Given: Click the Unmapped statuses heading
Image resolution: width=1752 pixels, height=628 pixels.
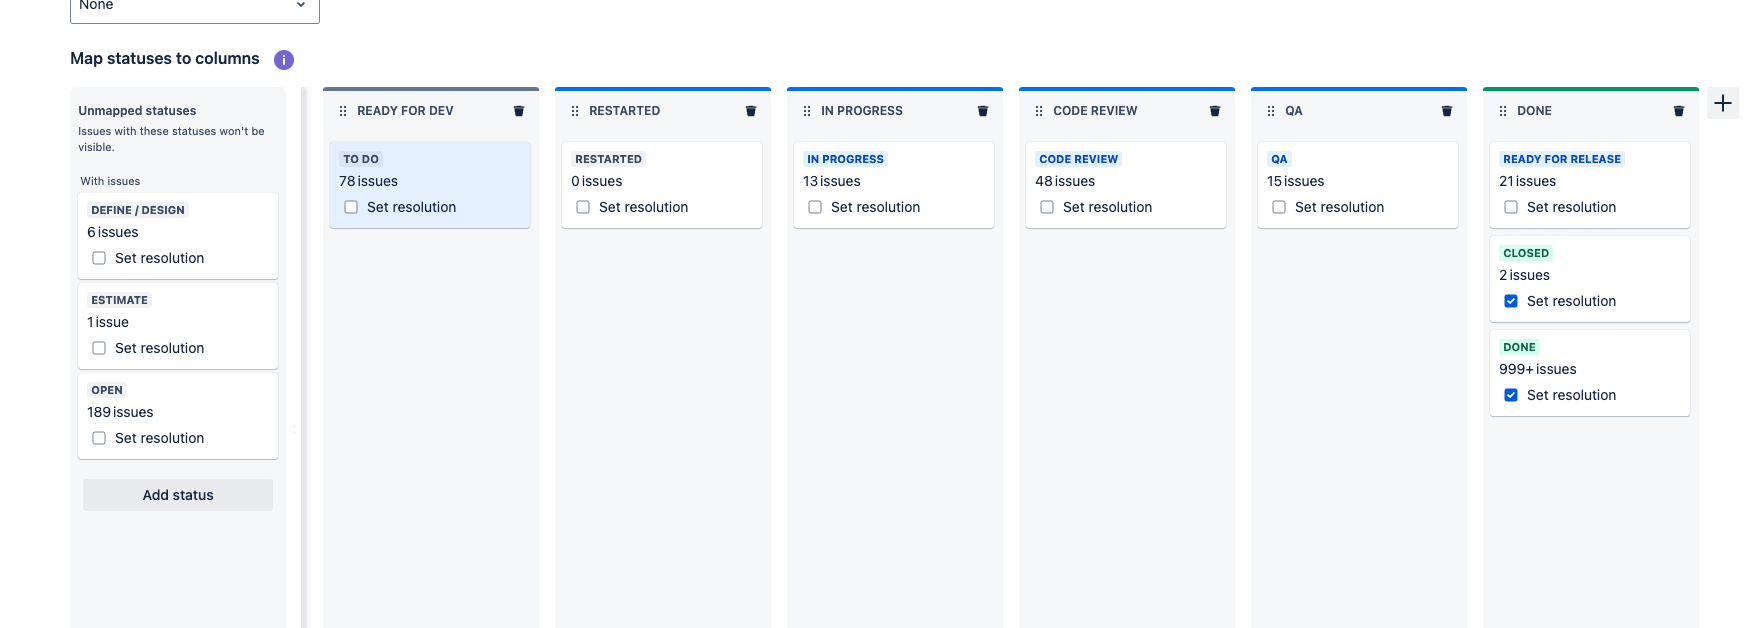Looking at the screenshot, I should 137,111.
